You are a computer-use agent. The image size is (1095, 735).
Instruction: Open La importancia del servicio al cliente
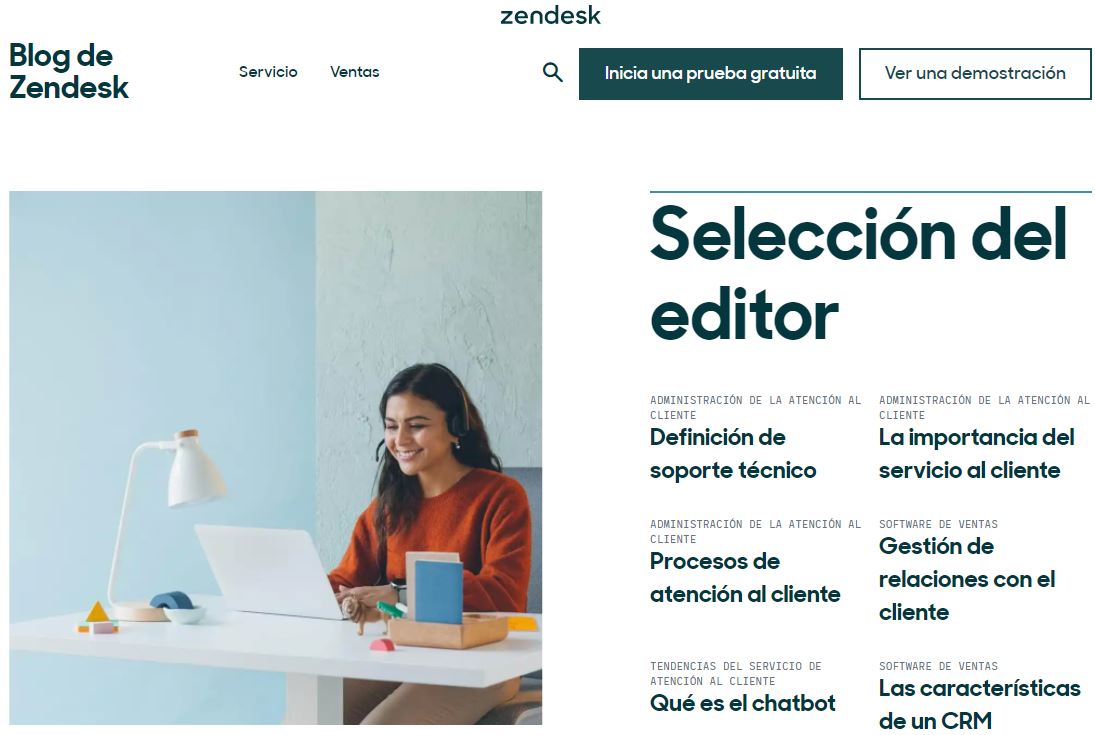click(976, 453)
